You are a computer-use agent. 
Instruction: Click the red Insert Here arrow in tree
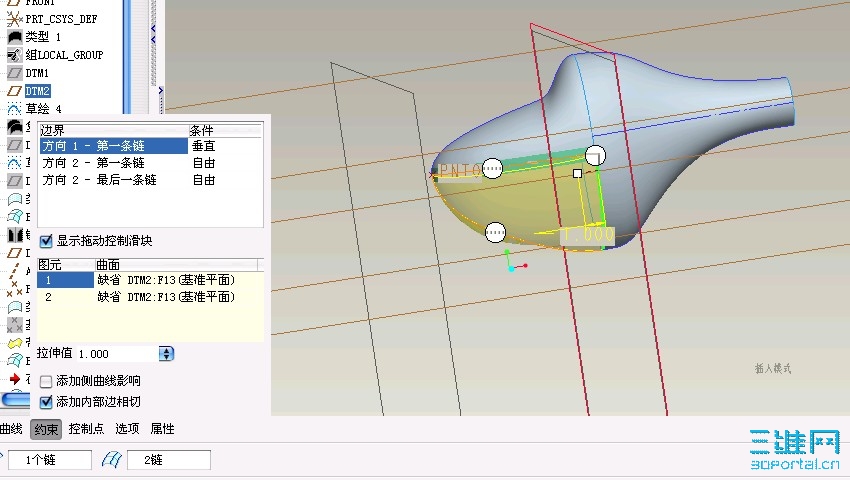pyautogui.click(x=15, y=379)
